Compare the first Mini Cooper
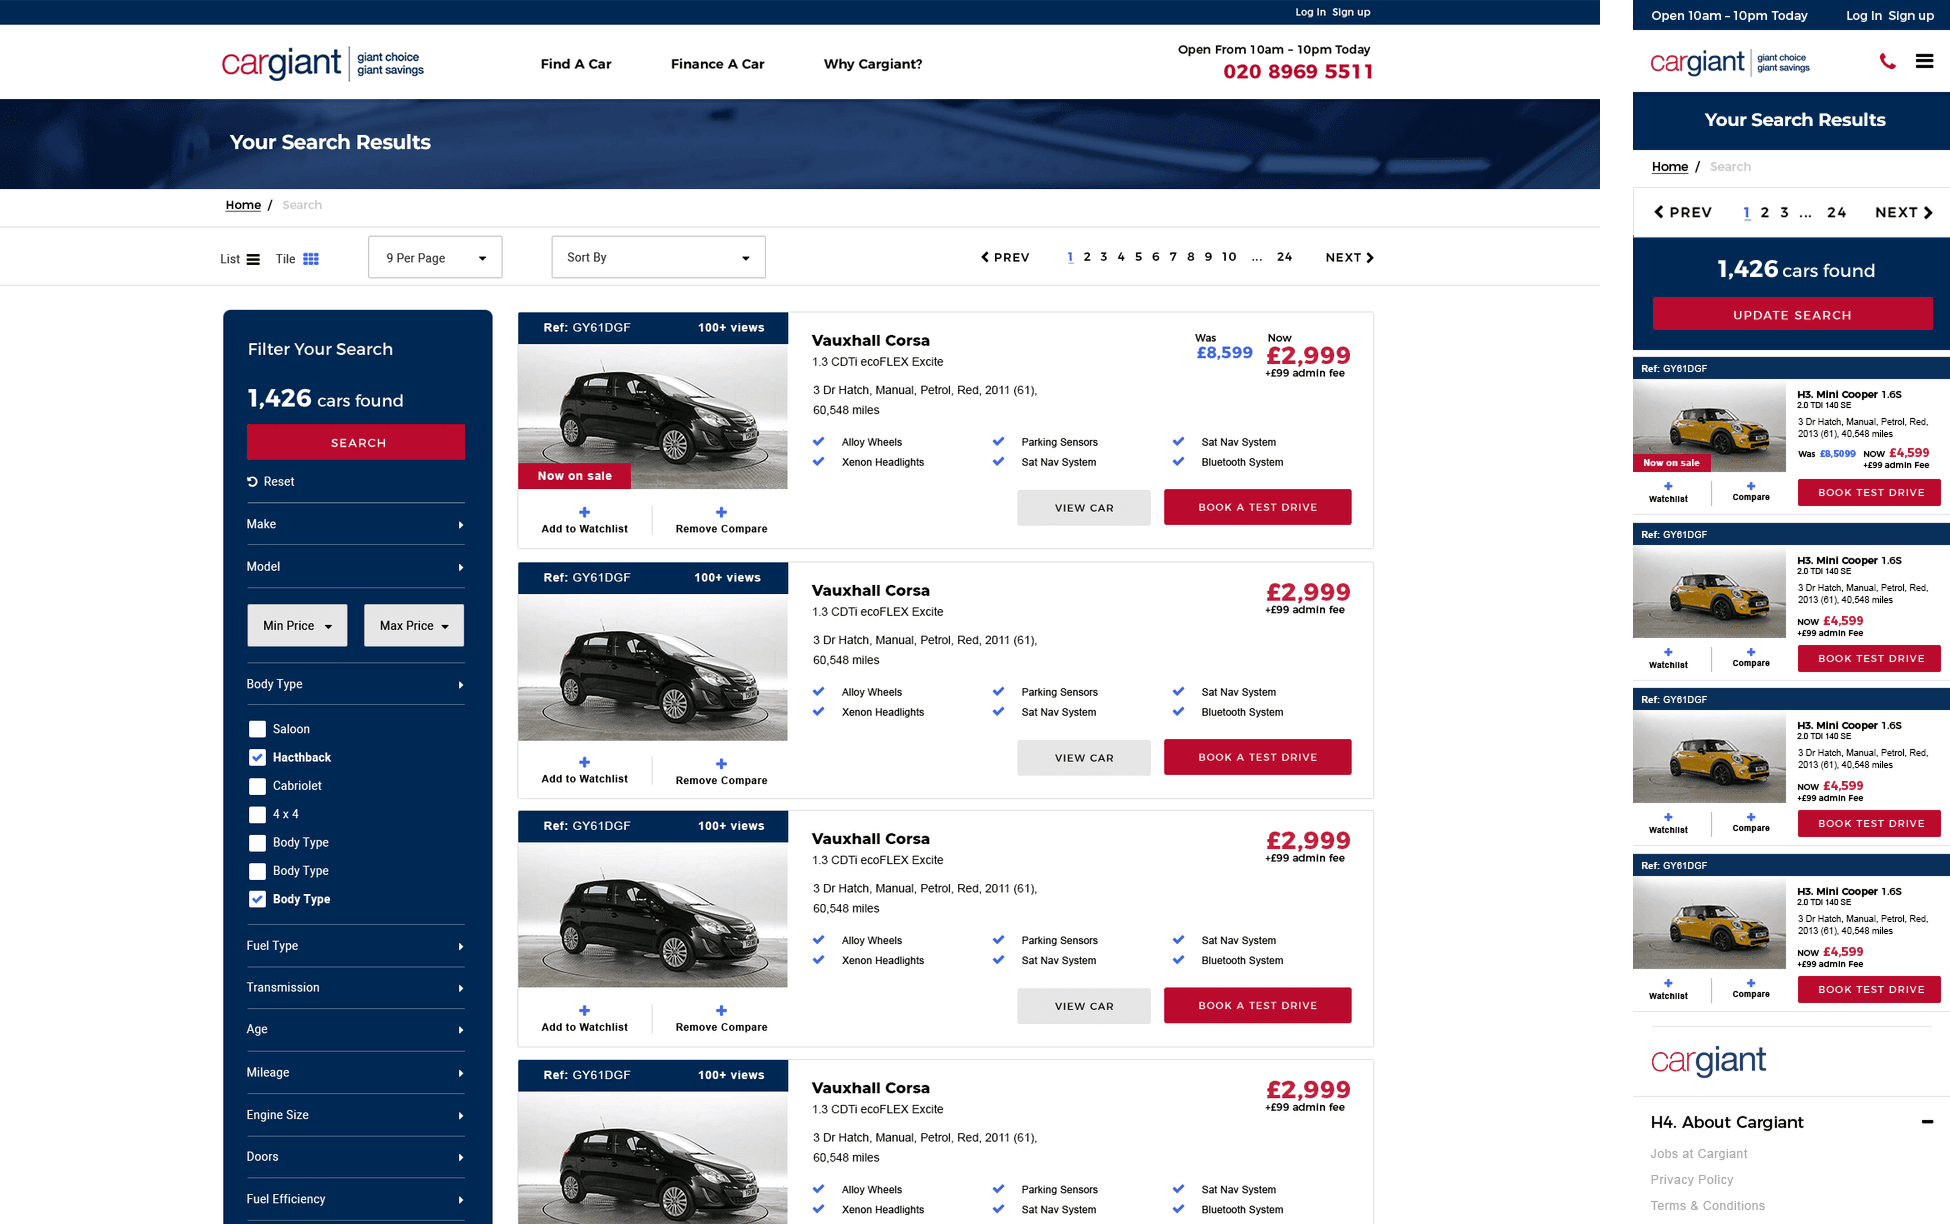This screenshot has width=1950, height=1224. (1751, 491)
